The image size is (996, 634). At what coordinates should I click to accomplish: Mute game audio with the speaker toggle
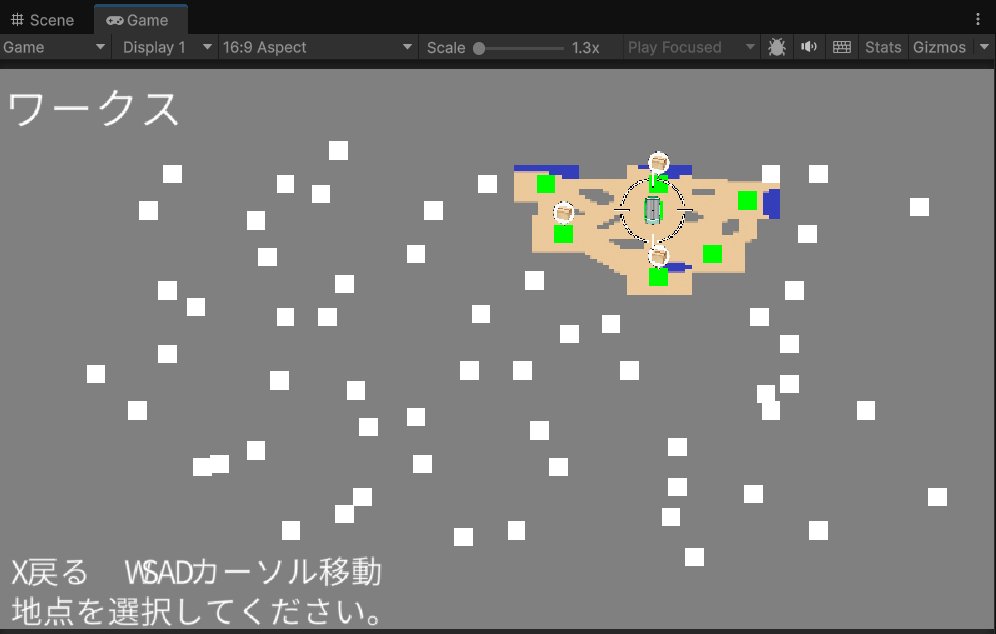pos(809,47)
